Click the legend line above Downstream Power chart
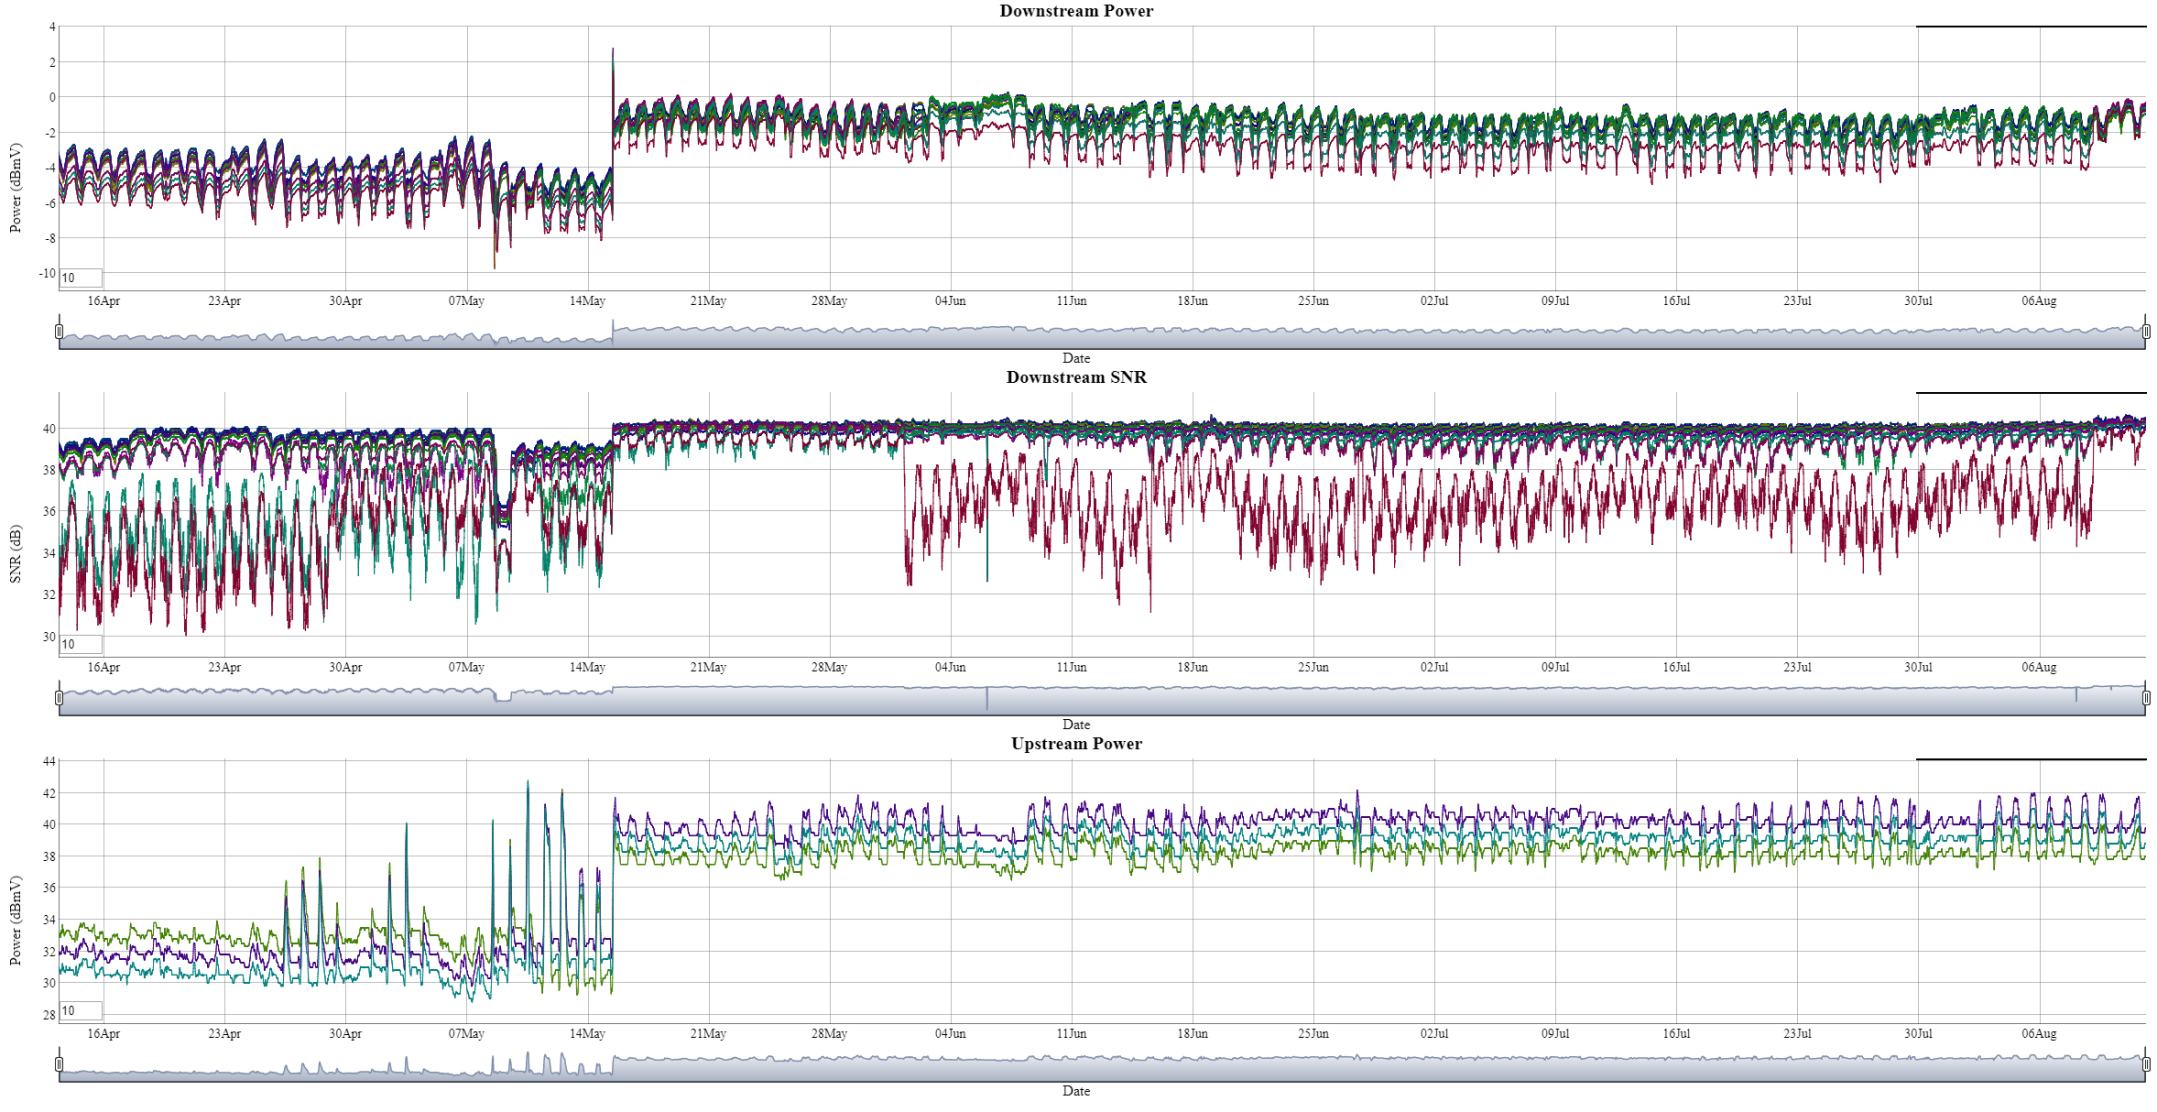2157x1112 pixels. tap(2030, 26)
